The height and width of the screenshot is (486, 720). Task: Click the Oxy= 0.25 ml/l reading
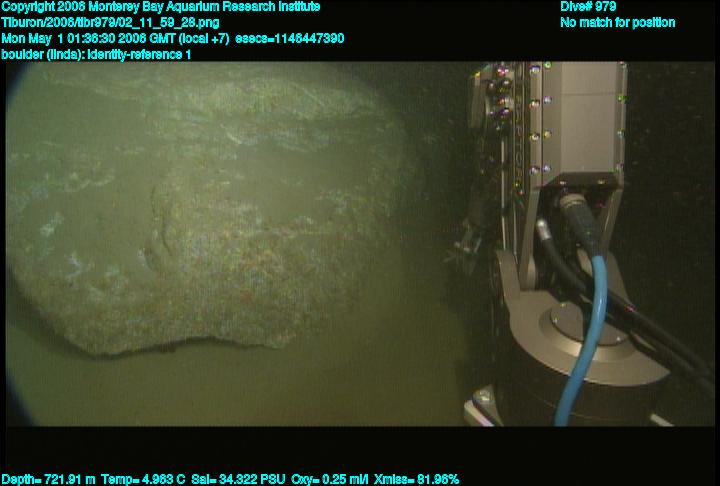tap(330, 480)
